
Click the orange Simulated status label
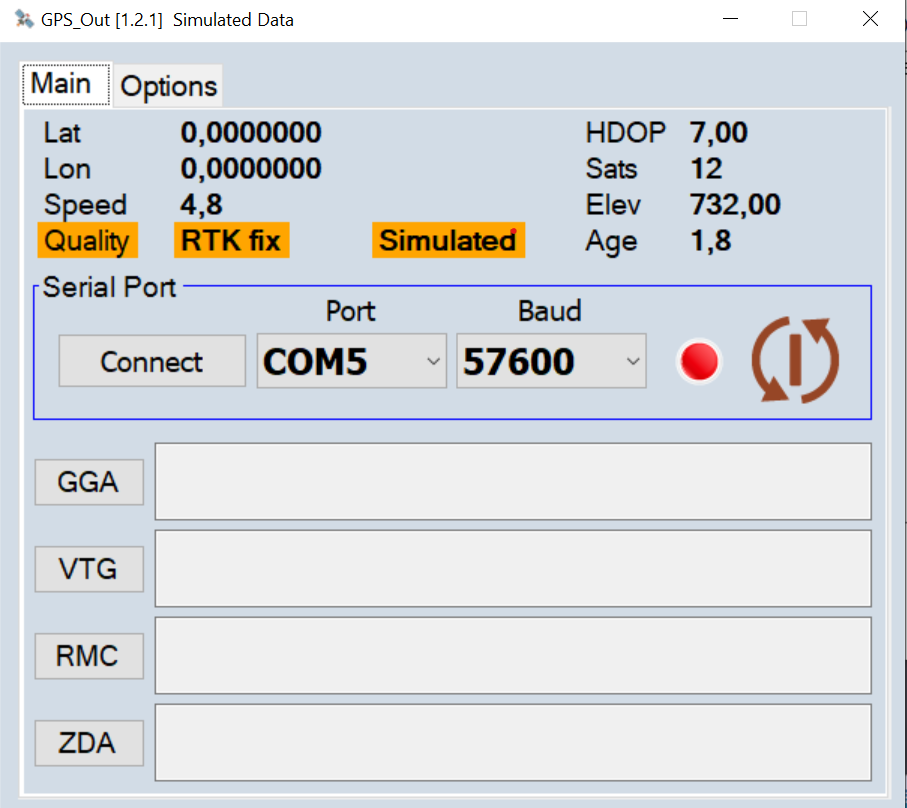448,241
